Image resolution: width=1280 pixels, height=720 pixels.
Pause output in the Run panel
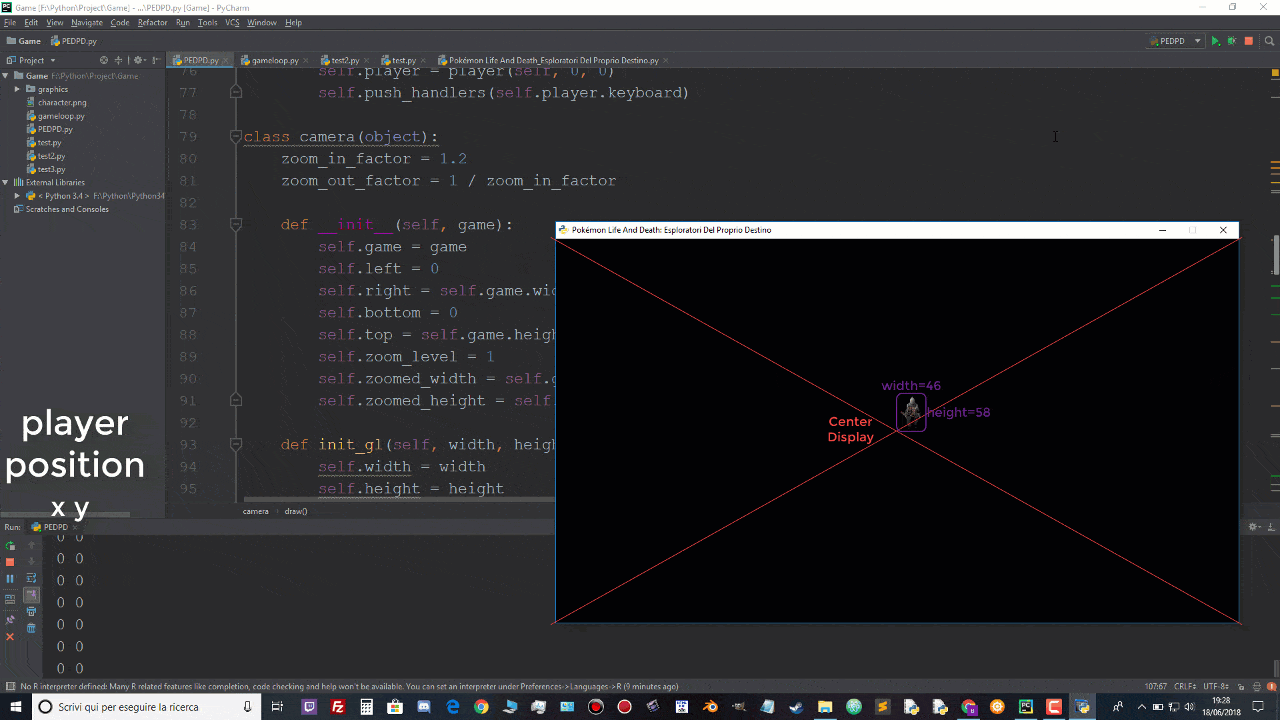click(x=10, y=579)
